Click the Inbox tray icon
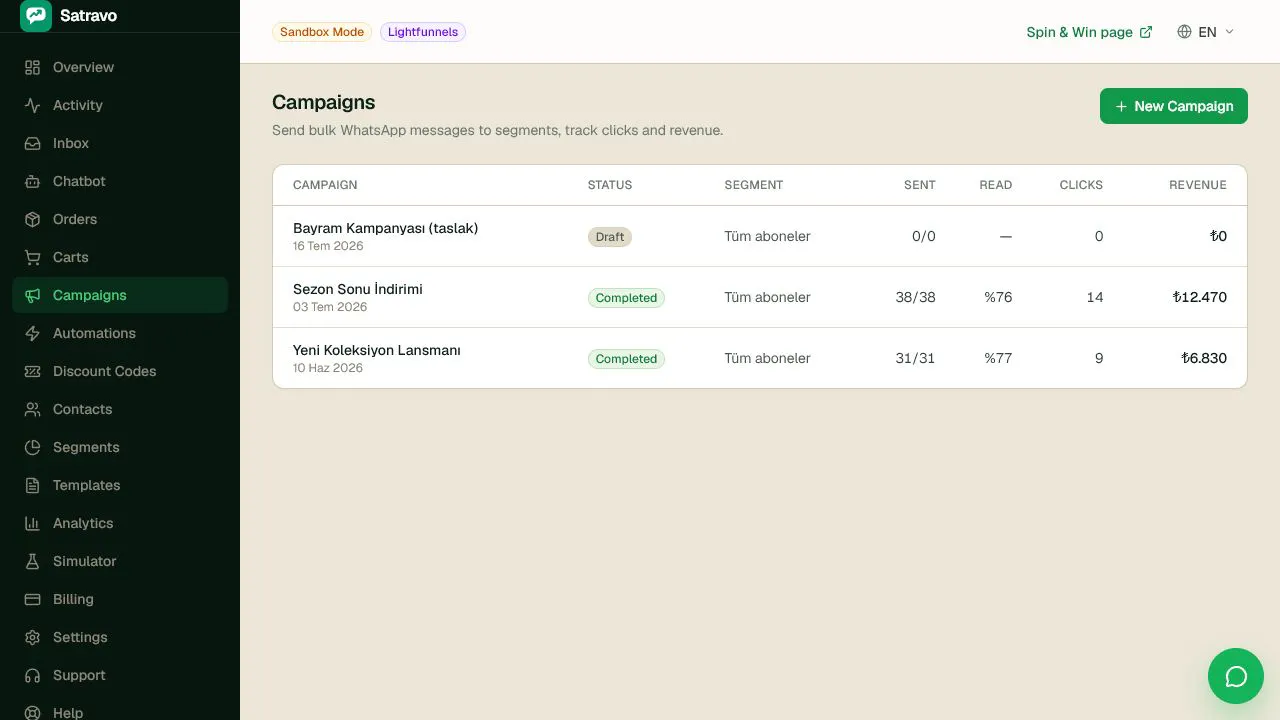The height and width of the screenshot is (720, 1280). point(33,143)
